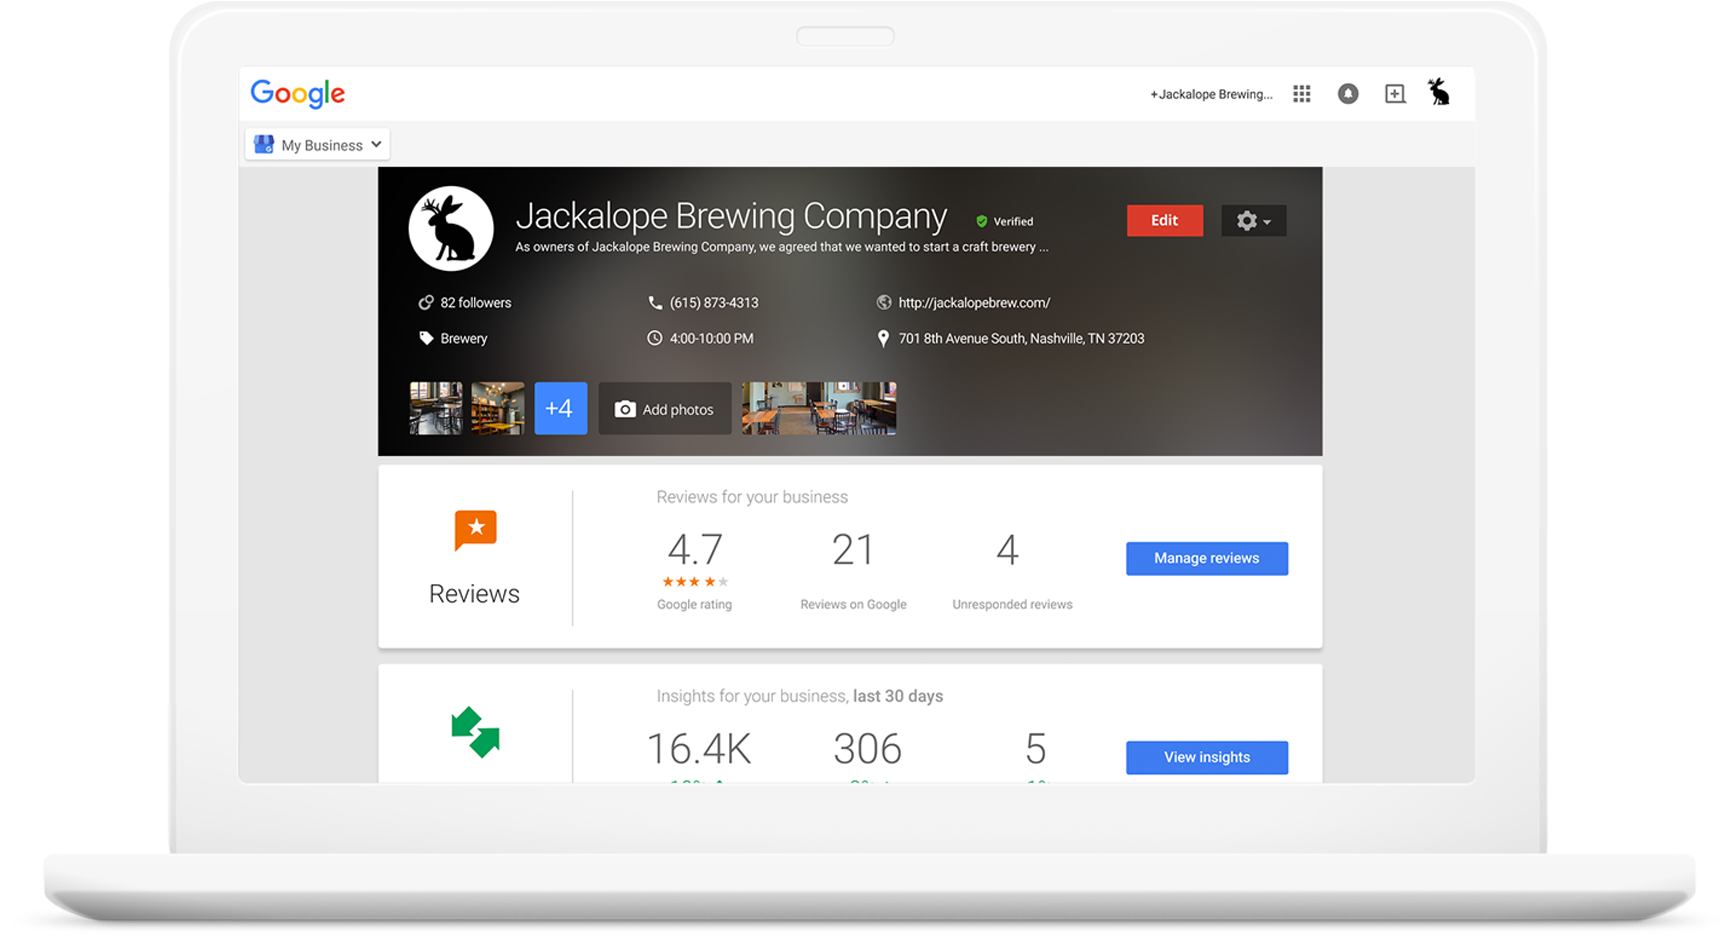Click the 16.4K insights figure
The image size is (1732, 939).
698,749
